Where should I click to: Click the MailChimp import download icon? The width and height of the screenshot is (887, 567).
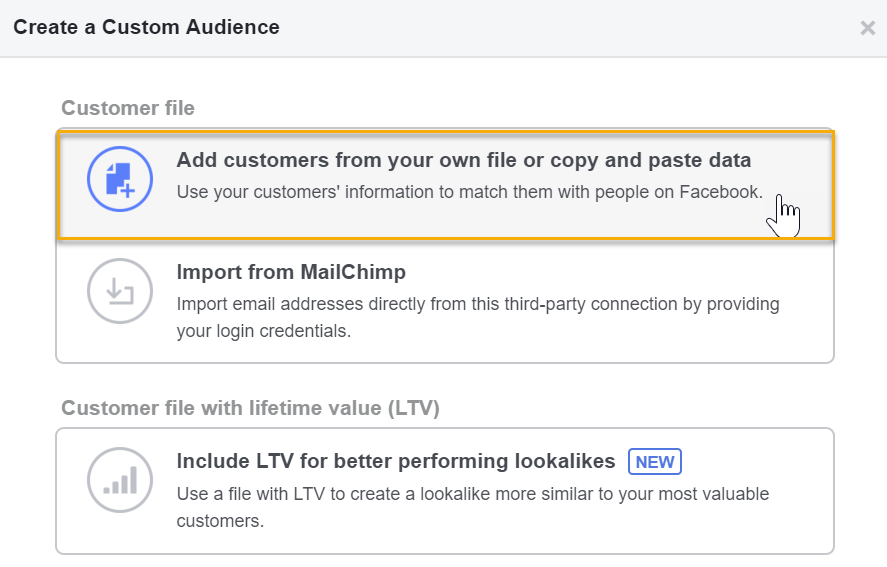[x=120, y=291]
